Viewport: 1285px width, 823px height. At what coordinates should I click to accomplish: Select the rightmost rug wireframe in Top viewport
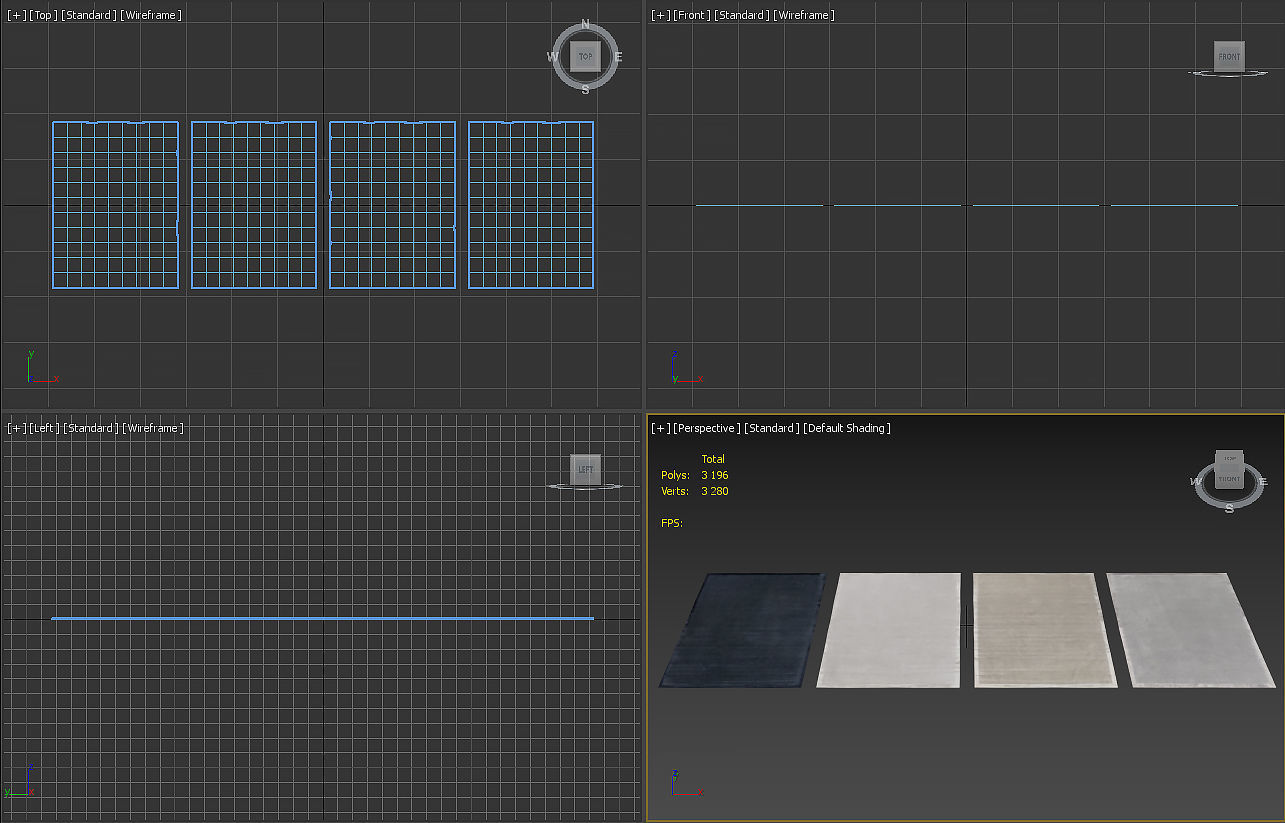[x=531, y=205]
